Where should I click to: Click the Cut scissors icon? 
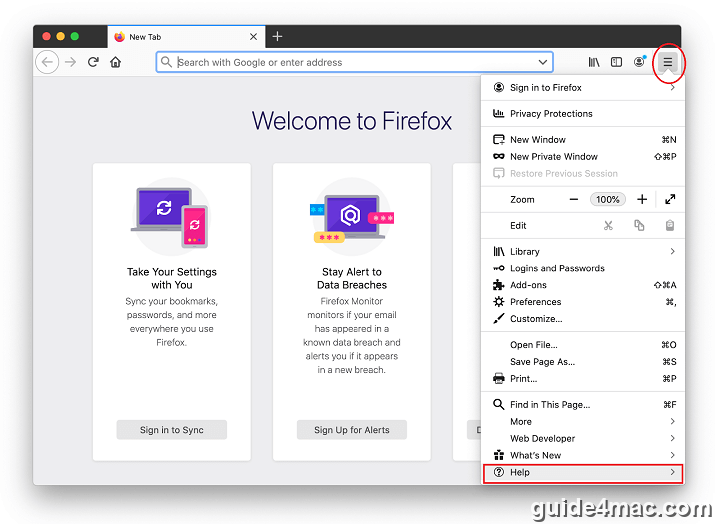pyautogui.click(x=608, y=225)
